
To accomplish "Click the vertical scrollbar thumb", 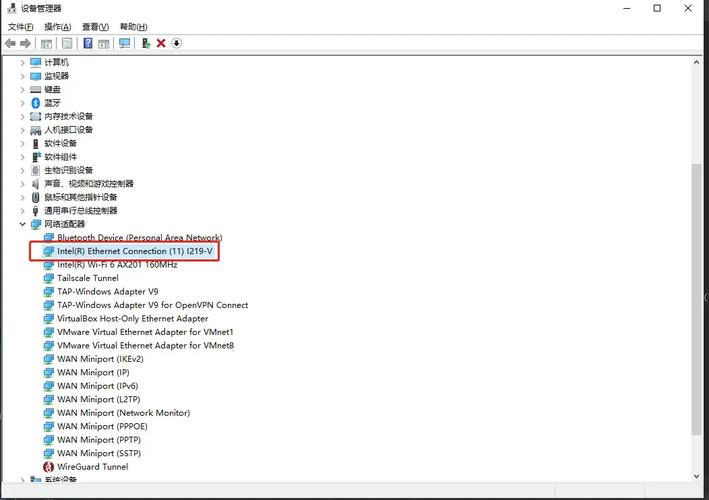I will point(696,299).
